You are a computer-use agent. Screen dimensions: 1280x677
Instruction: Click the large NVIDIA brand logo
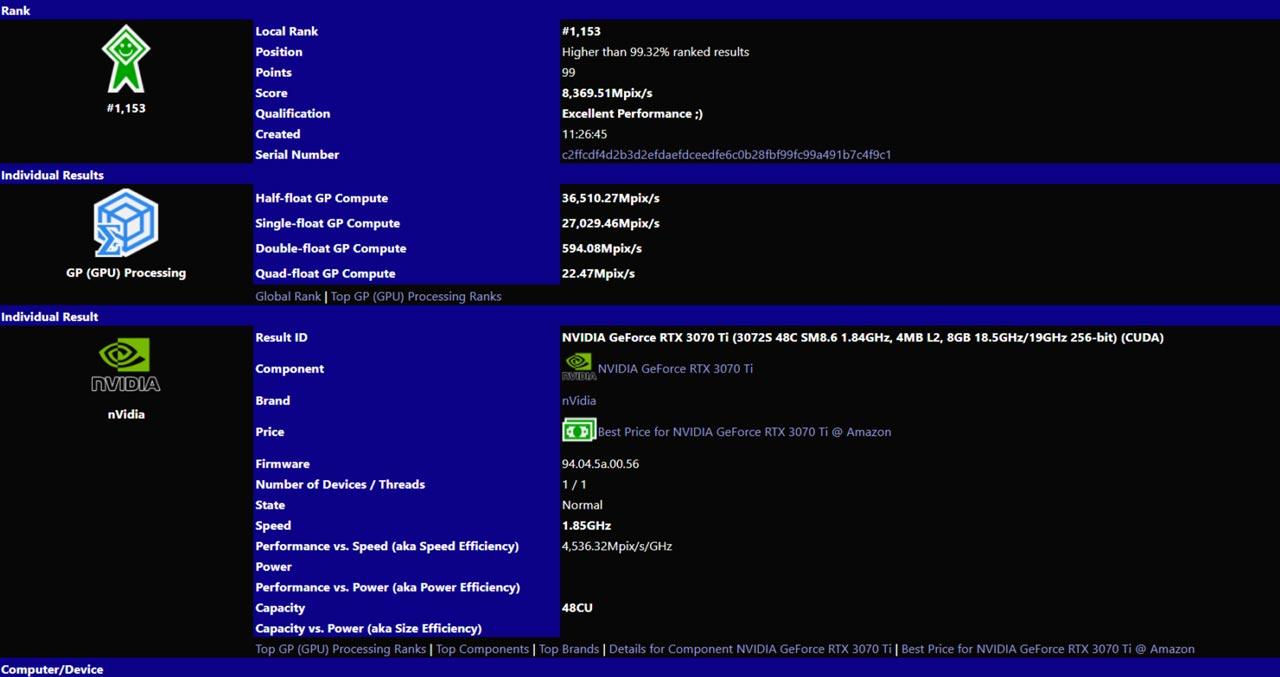click(126, 365)
